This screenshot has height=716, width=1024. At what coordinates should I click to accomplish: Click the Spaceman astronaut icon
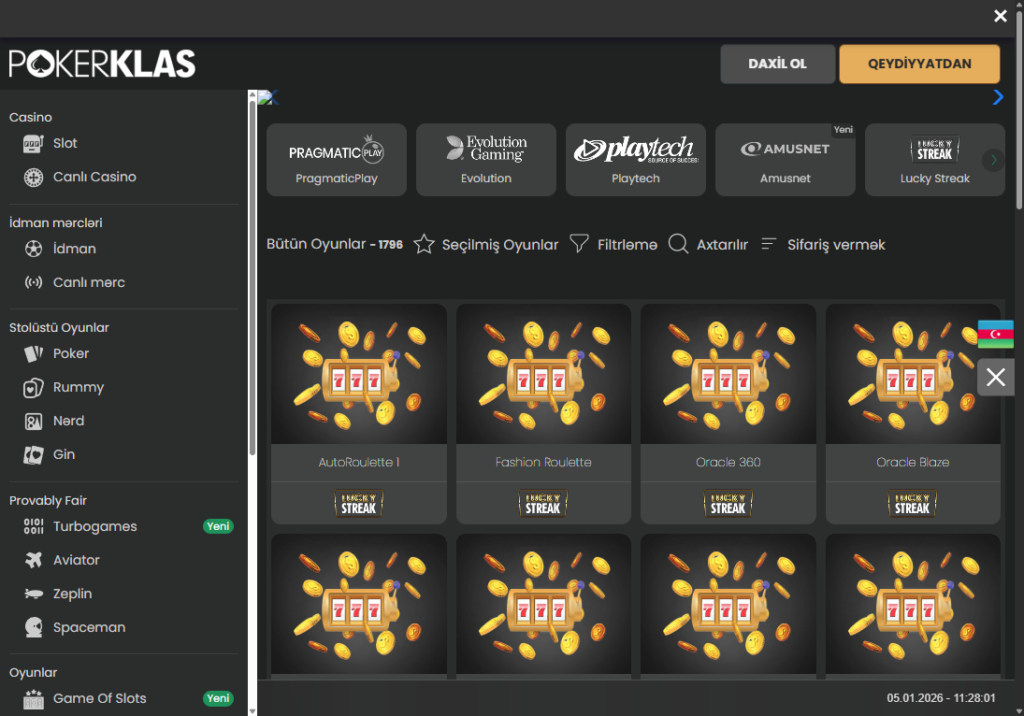point(34,628)
